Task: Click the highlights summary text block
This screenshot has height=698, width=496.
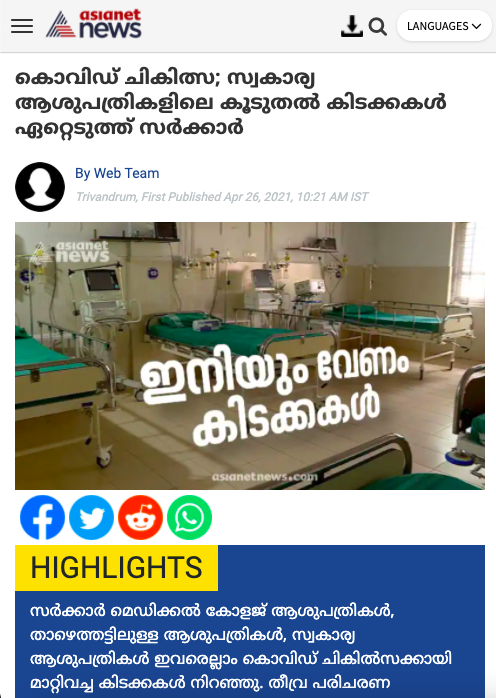Action: [240, 646]
